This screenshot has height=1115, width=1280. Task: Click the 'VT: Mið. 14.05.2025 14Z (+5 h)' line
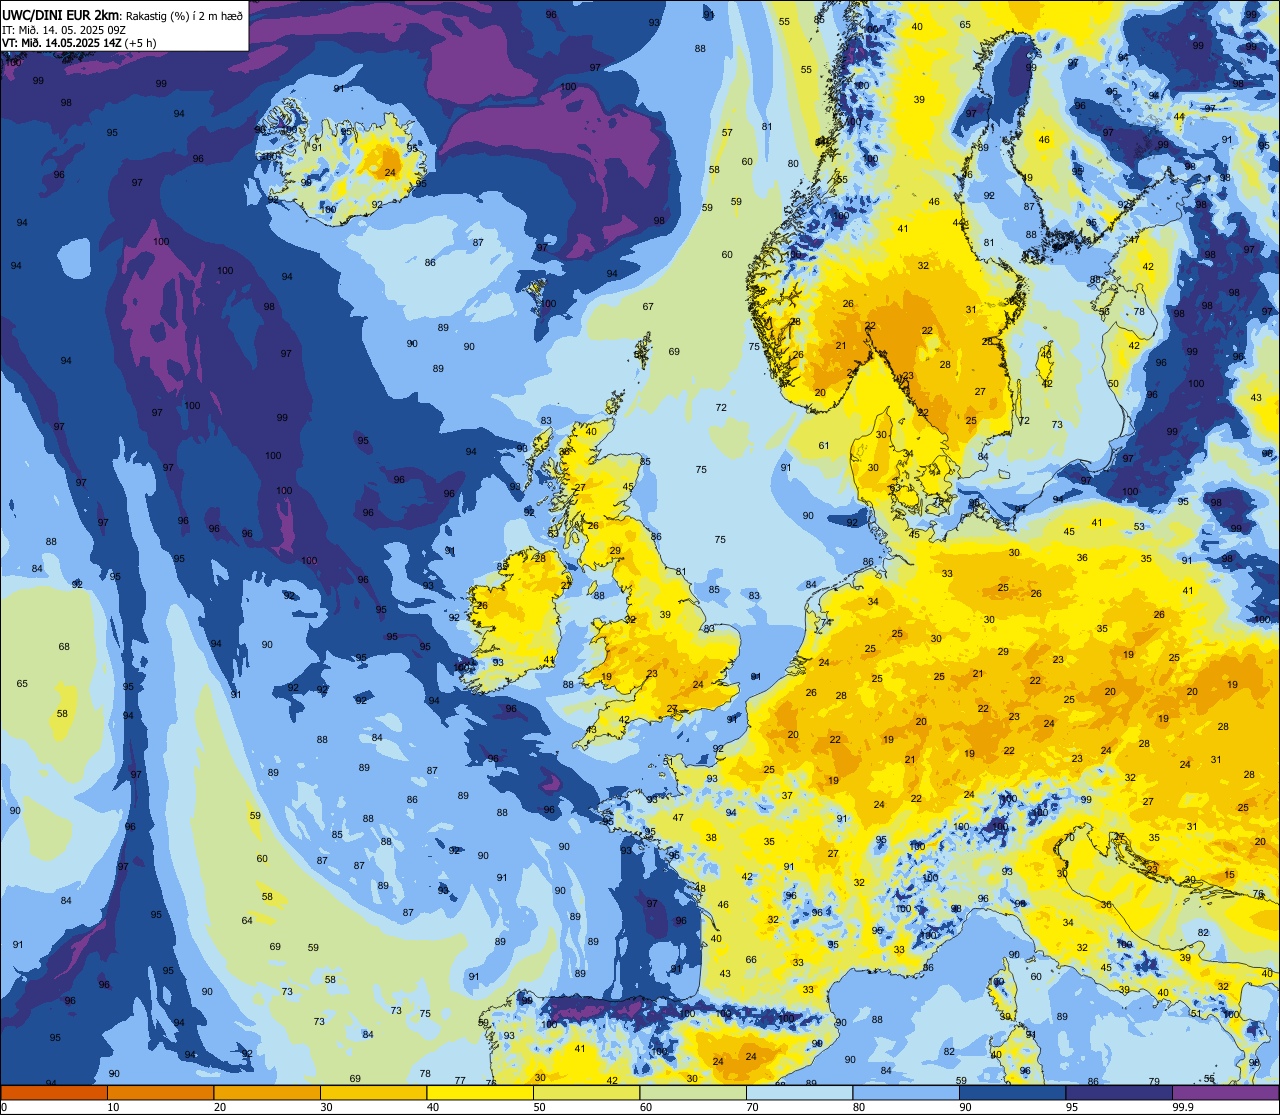click(x=78, y=42)
